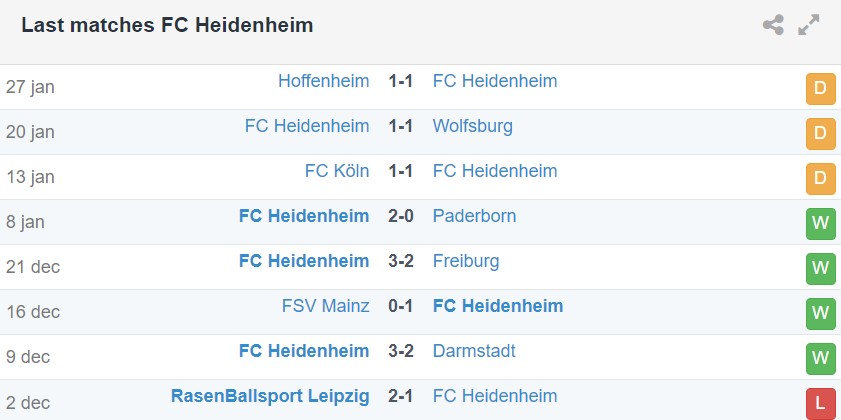Screen dimensions: 841x420
Task: Open the FC Köln team link
Action: [337, 171]
